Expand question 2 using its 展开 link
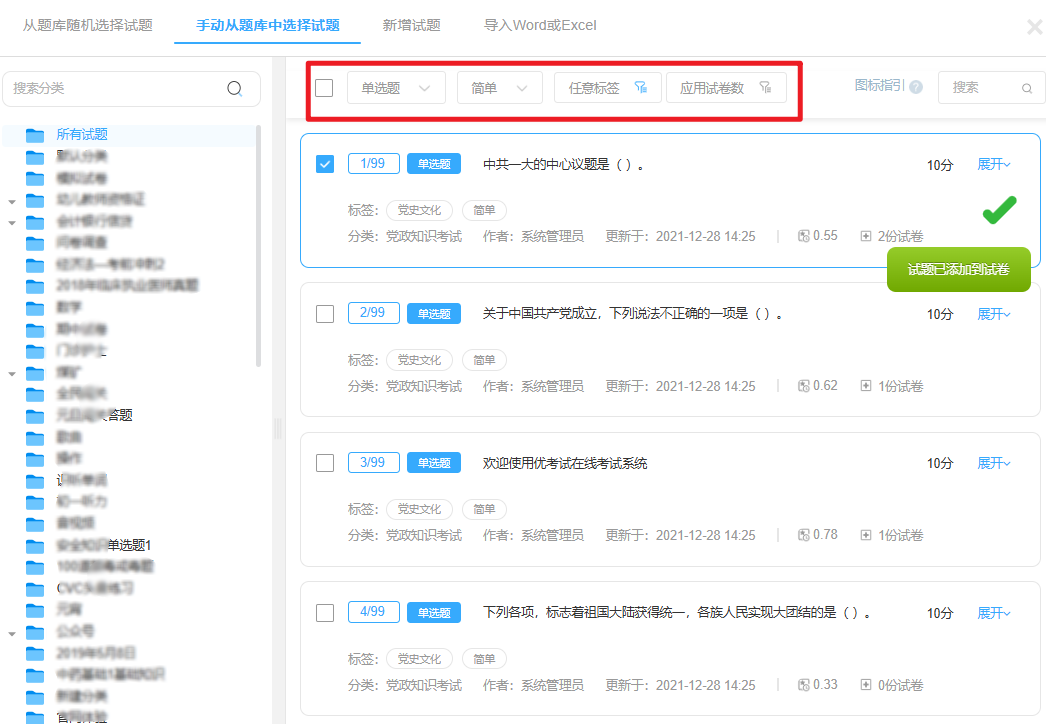The width and height of the screenshot is (1046, 724). 992,313
